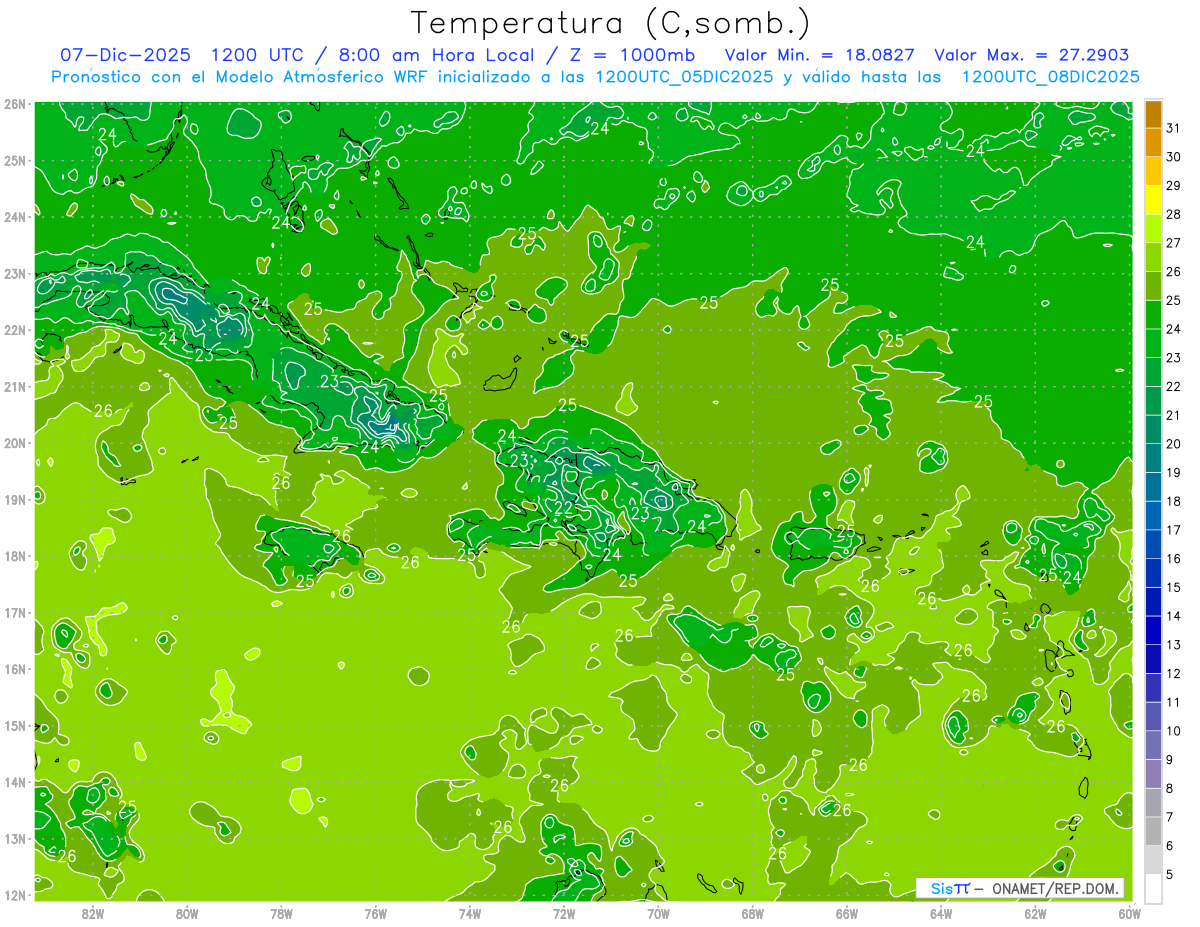Click the "Valor Min. = 18.0827" readout
This screenshot has height=927, width=1200.
820,56
